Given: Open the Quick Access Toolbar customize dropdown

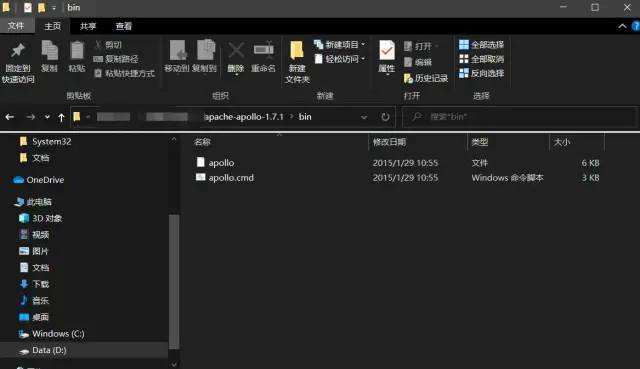Looking at the screenshot, I should (54, 8).
